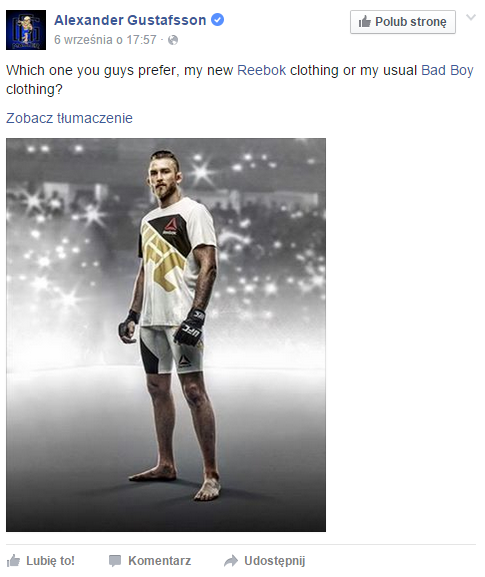The image size is (485, 577).
Task: Share post via the Udostępnij label
Action: 275,561
